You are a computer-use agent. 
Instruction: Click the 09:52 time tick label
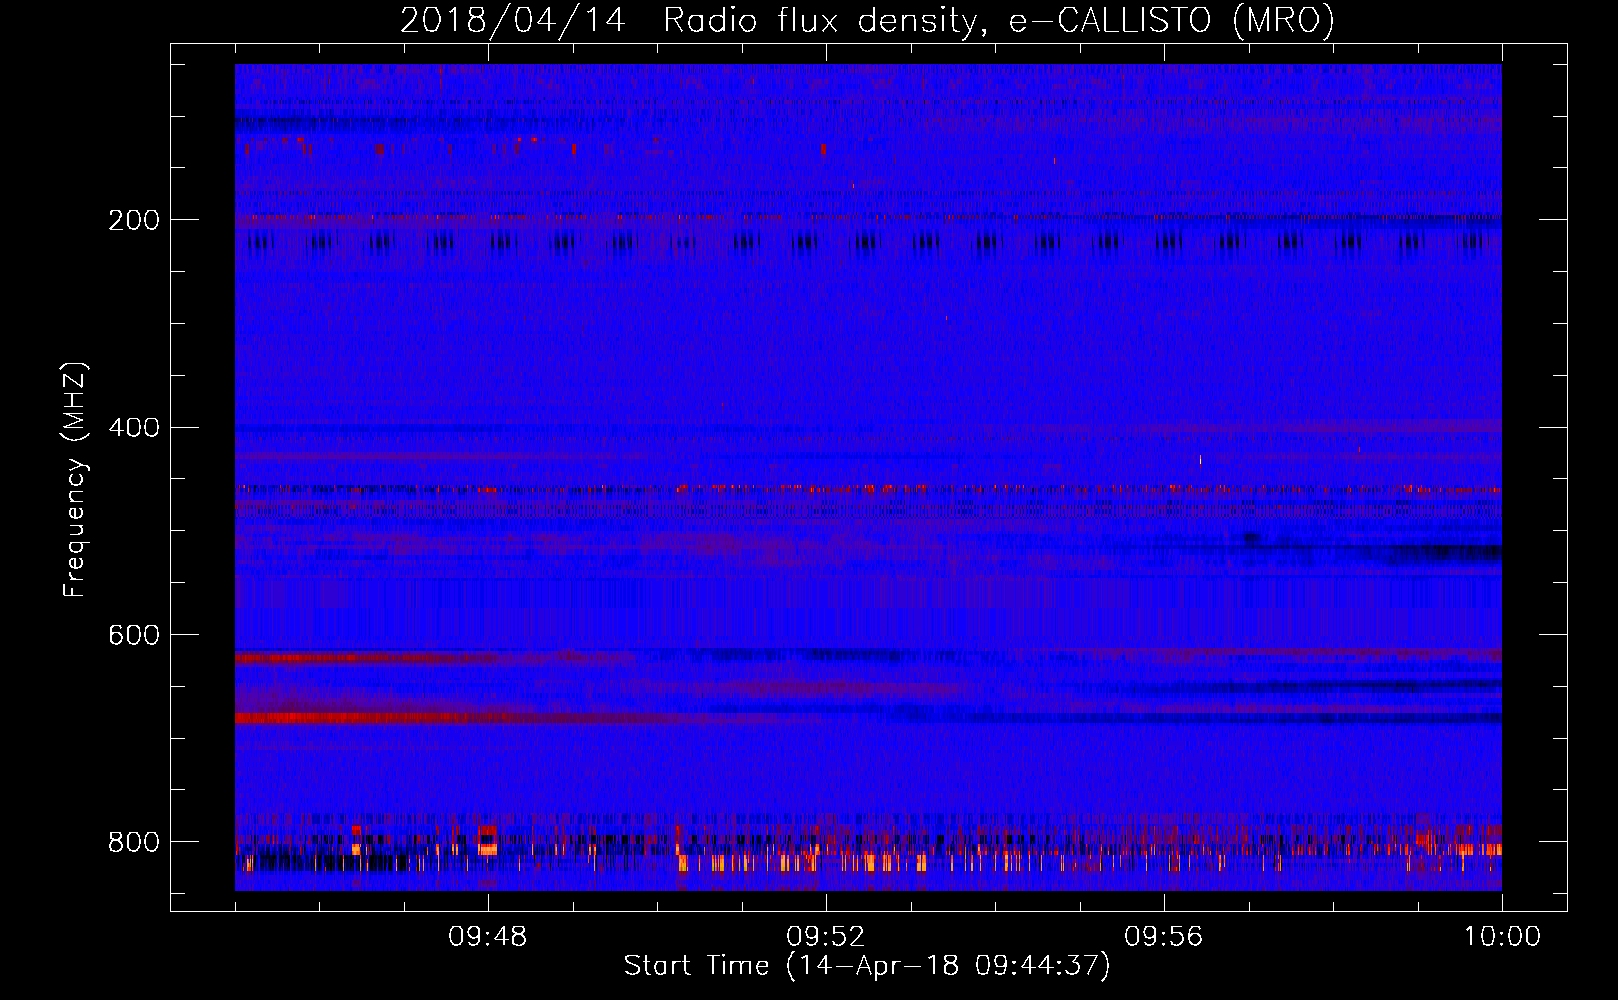pos(826,937)
